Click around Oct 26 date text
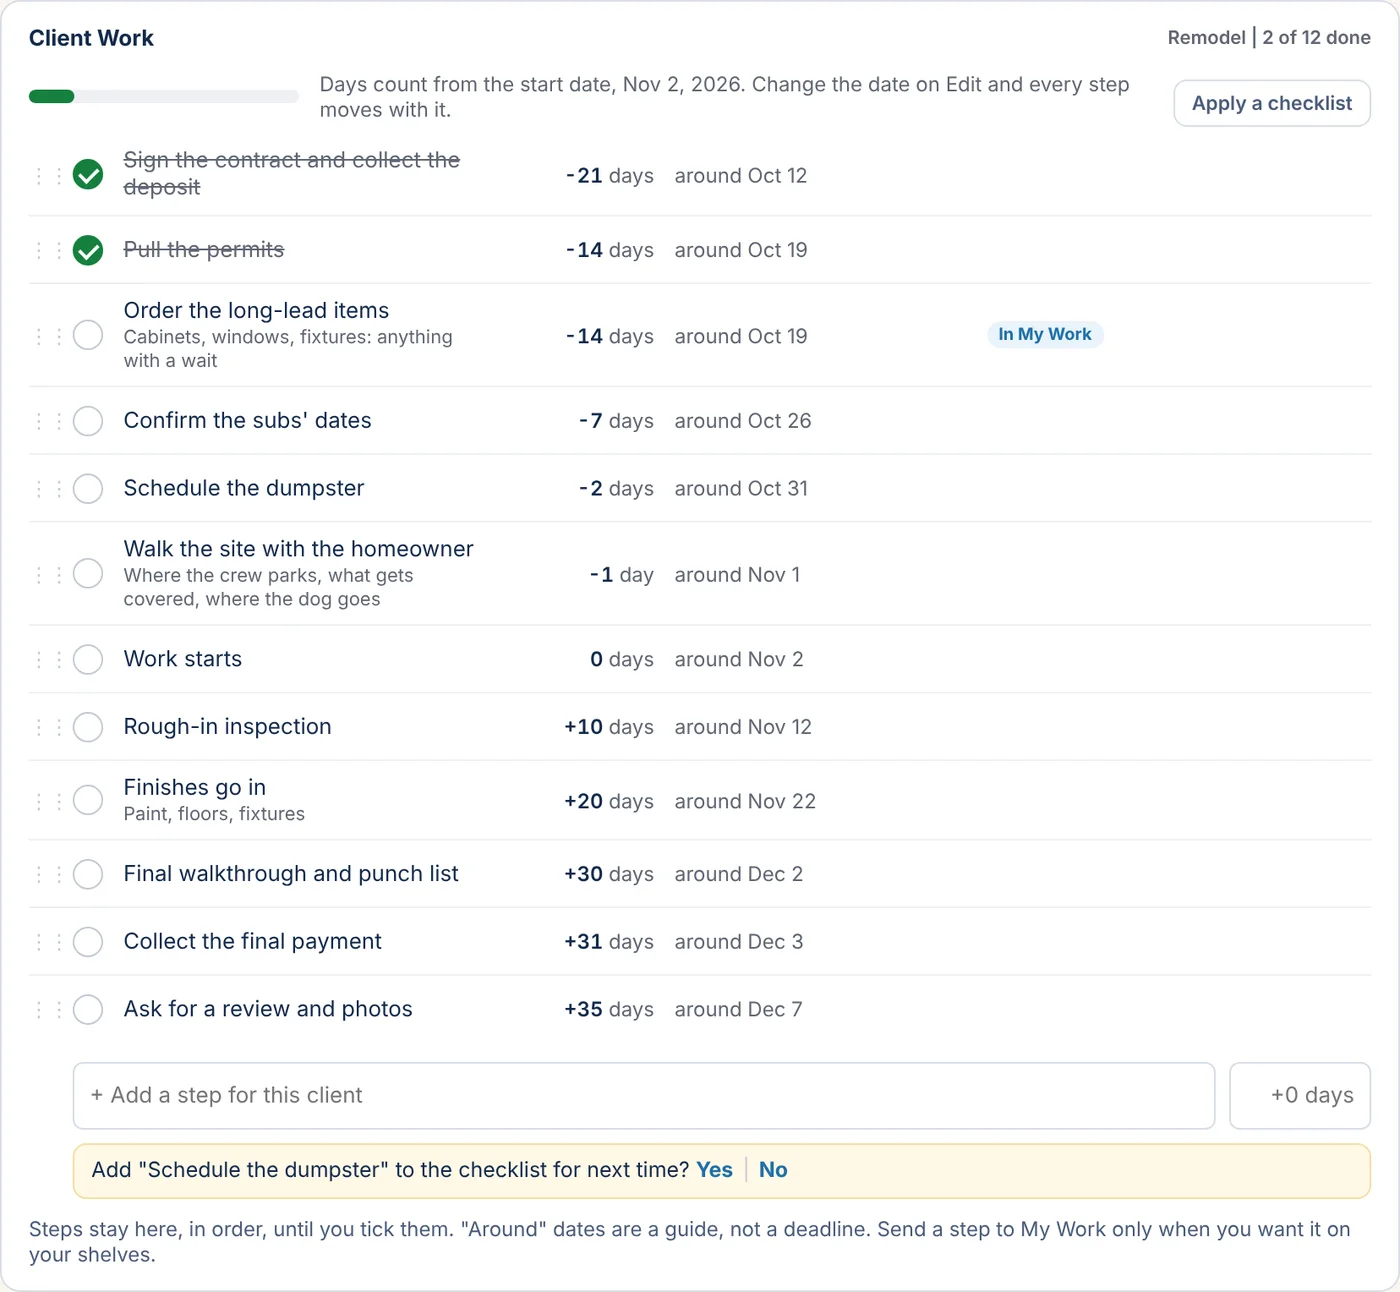The width and height of the screenshot is (1400, 1292). (x=743, y=421)
